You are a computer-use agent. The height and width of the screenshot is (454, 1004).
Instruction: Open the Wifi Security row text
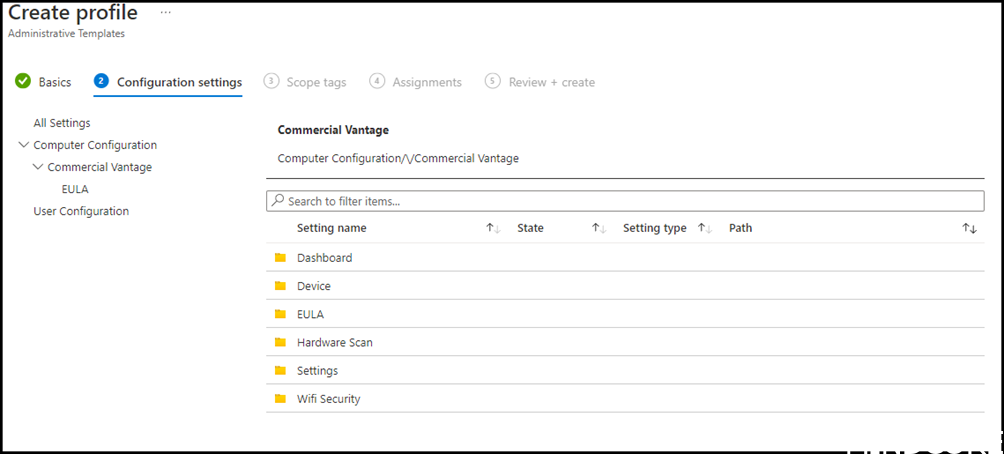click(328, 399)
